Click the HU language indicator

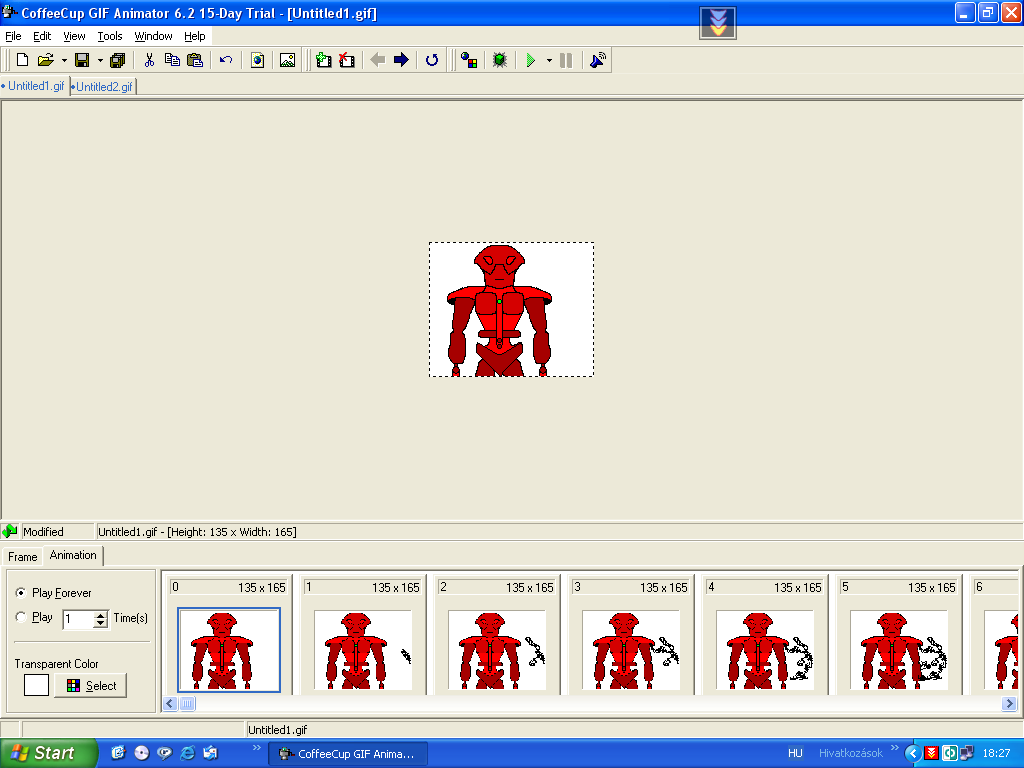point(795,753)
